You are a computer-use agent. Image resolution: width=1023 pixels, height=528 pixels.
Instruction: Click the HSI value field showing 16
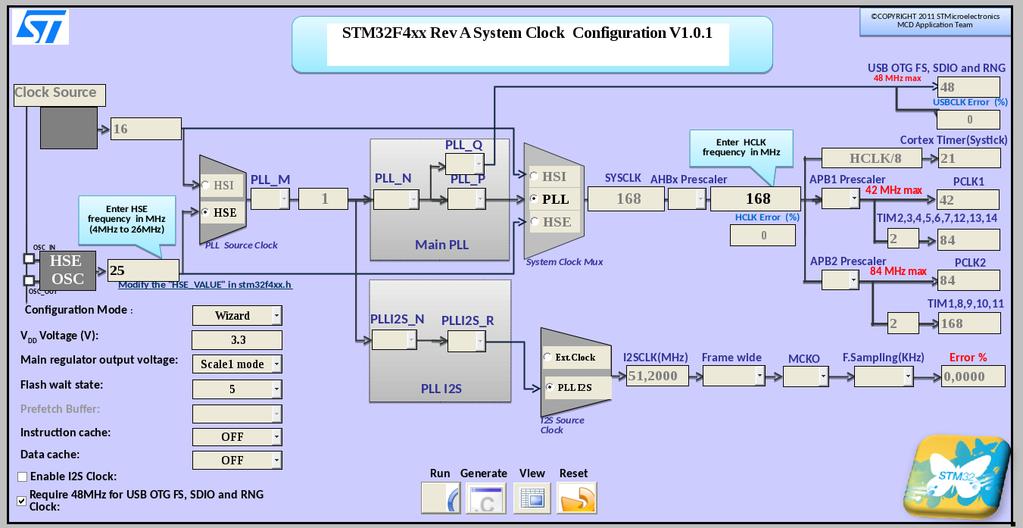146,129
